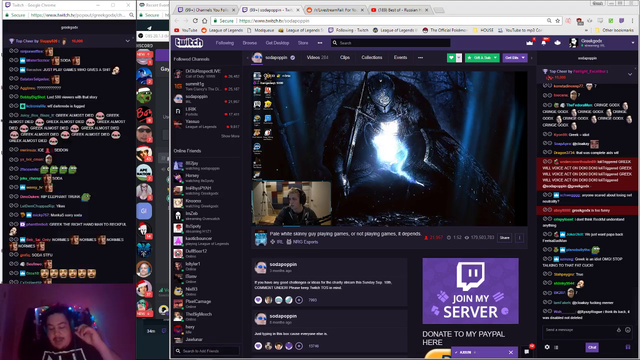Viewport: 640px width, 360px height.
Task: Collapse Top Cheer banner in greekgodx popout chat
Action: click(x=128, y=41)
